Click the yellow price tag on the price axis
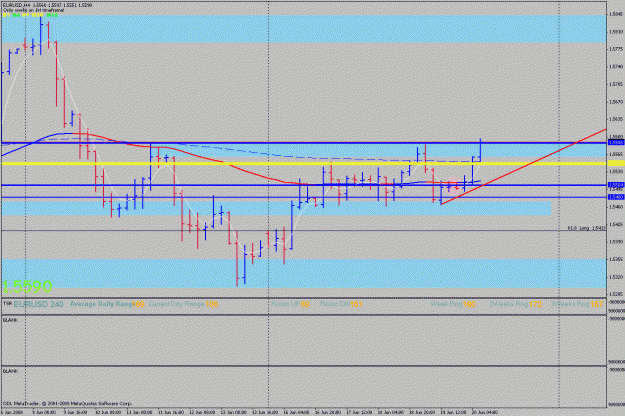 616,163
